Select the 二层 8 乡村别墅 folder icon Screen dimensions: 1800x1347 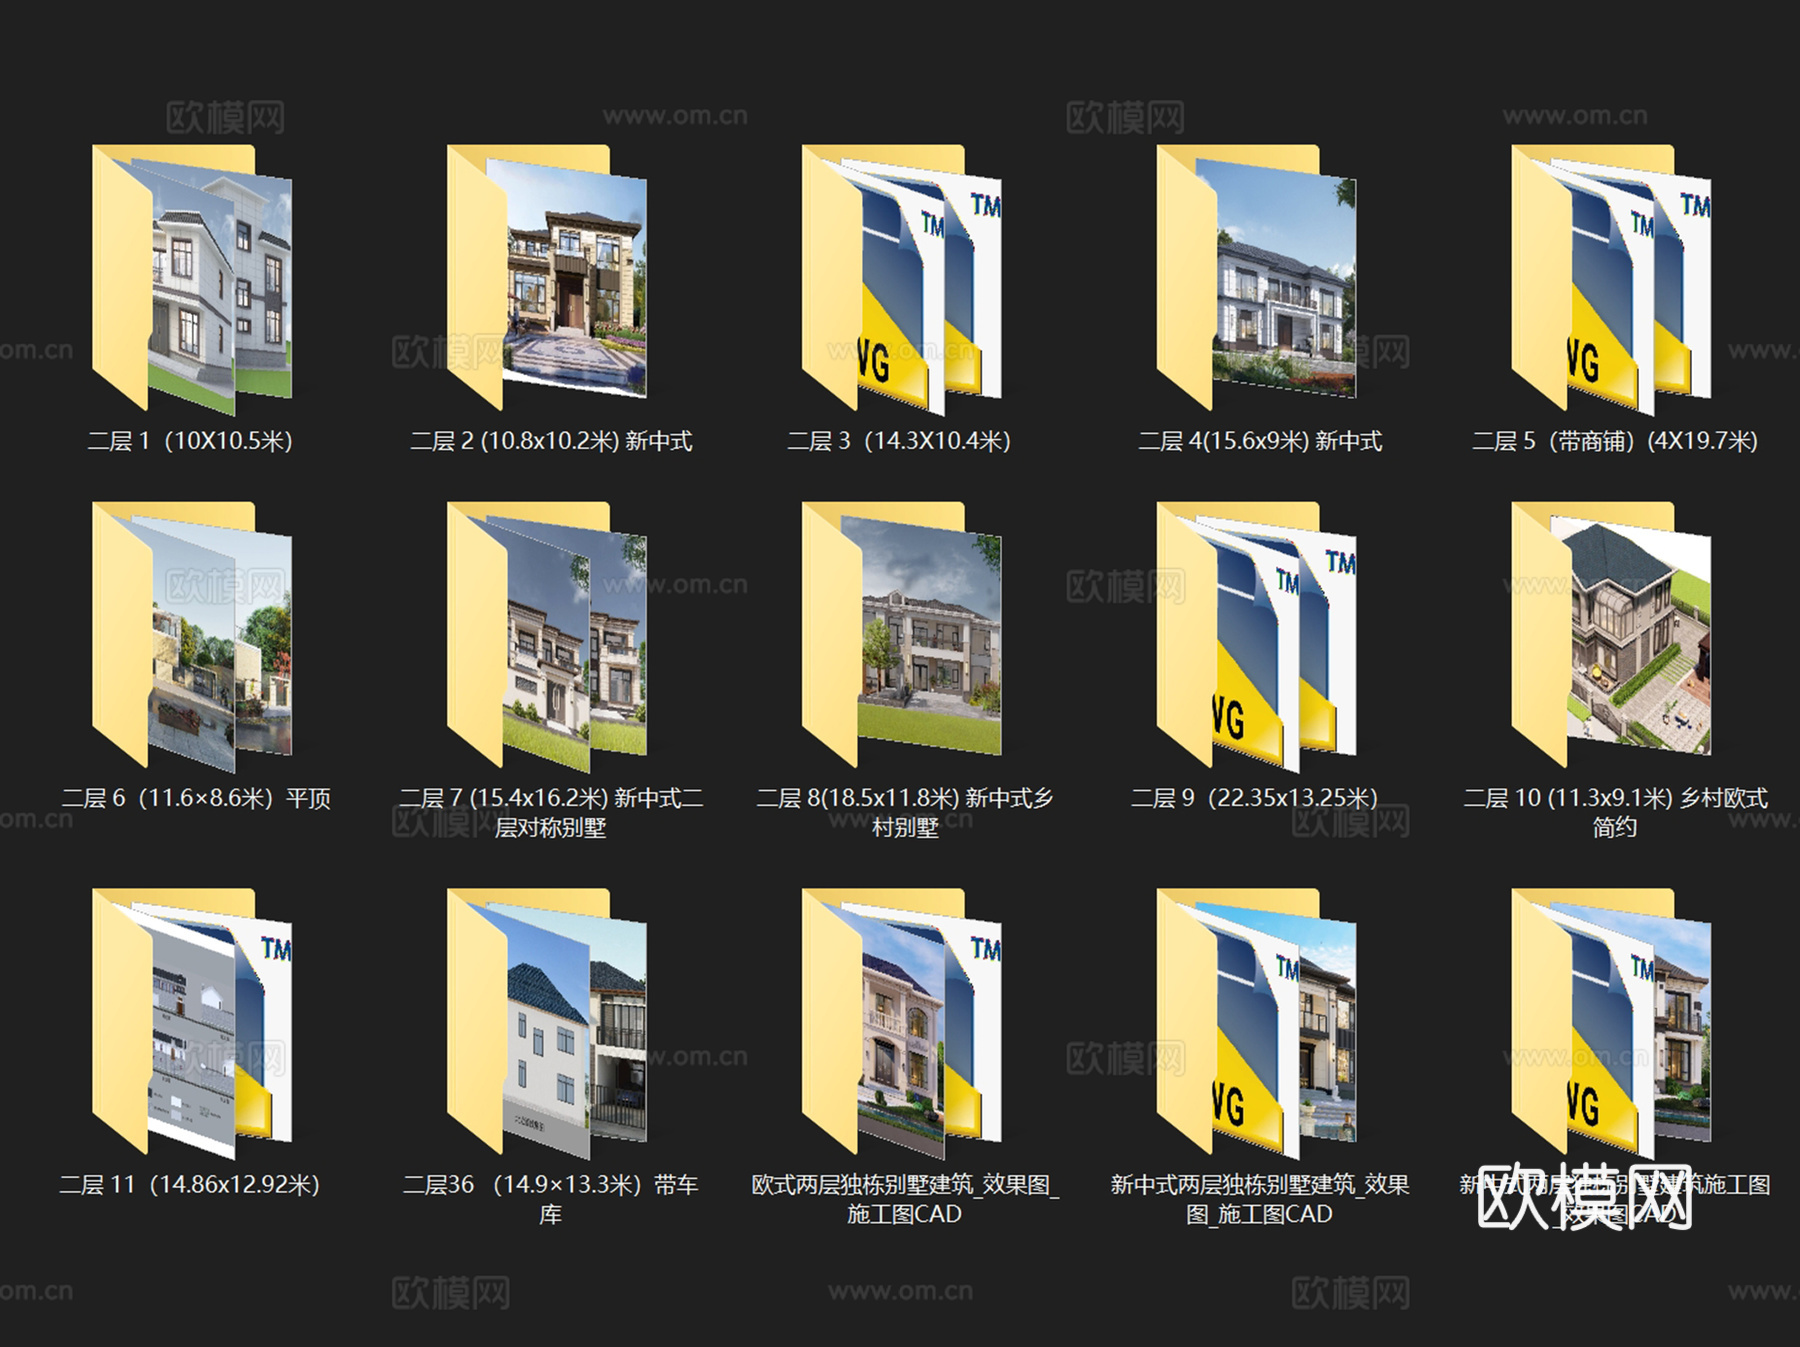[902, 636]
